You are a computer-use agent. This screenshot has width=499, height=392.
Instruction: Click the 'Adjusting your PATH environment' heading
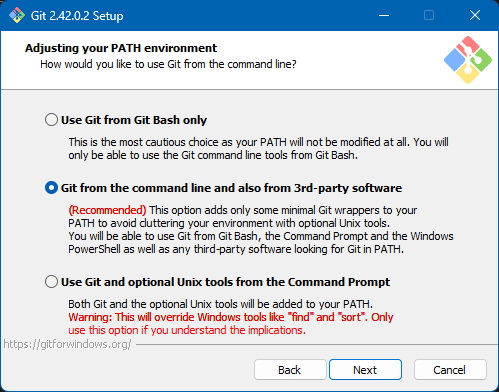(x=121, y=48)
